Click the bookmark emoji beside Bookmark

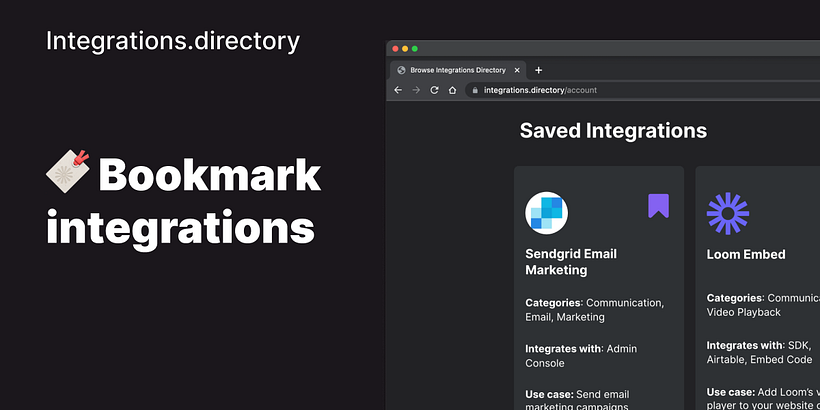point(67,172)
